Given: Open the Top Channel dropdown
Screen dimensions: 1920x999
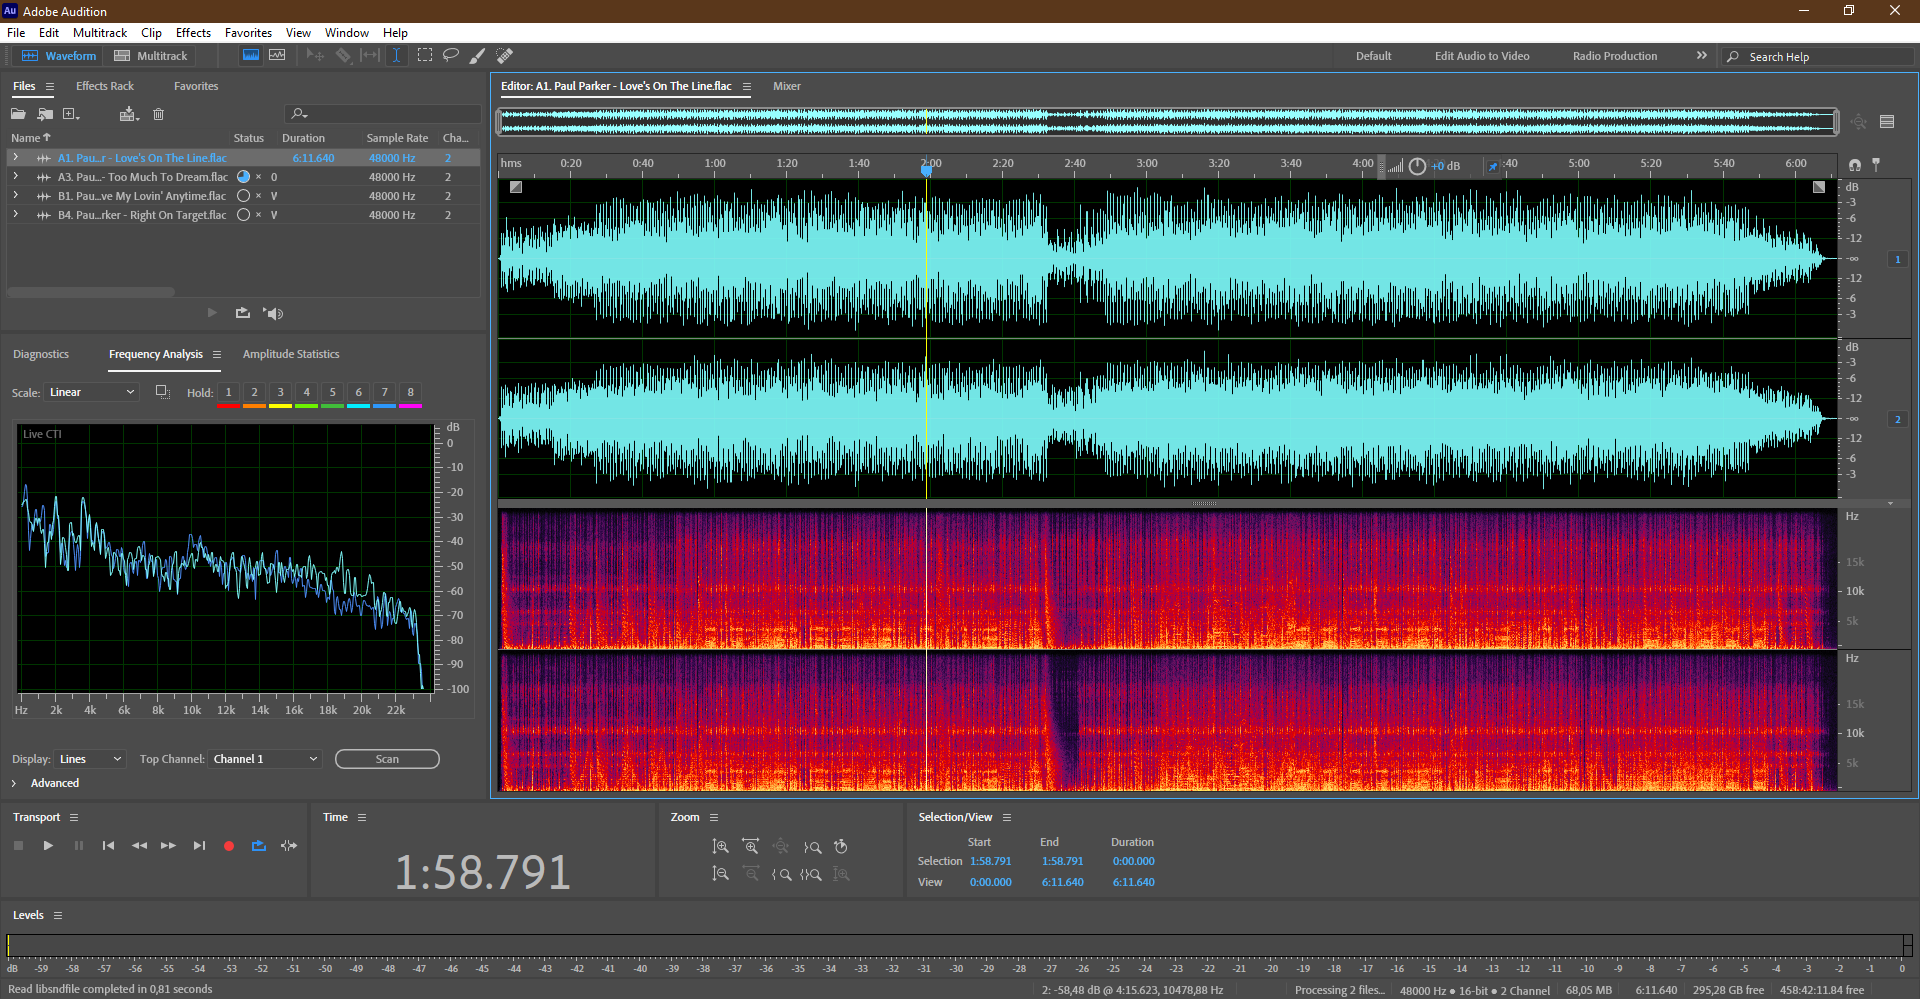Looking at the screenshot, I should point(265,759).
